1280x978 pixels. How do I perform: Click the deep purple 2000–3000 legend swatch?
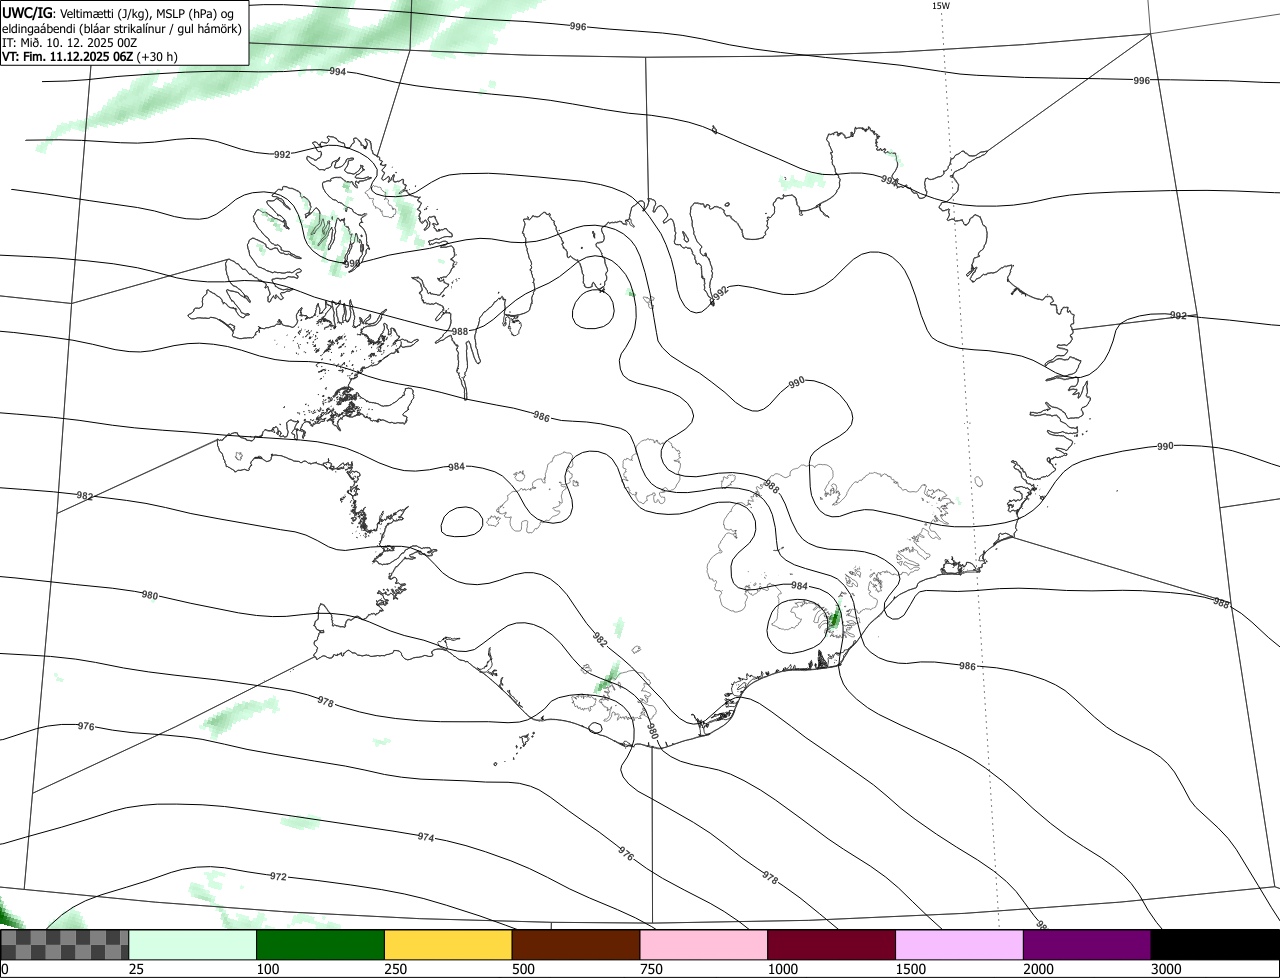click(1087, 945)
